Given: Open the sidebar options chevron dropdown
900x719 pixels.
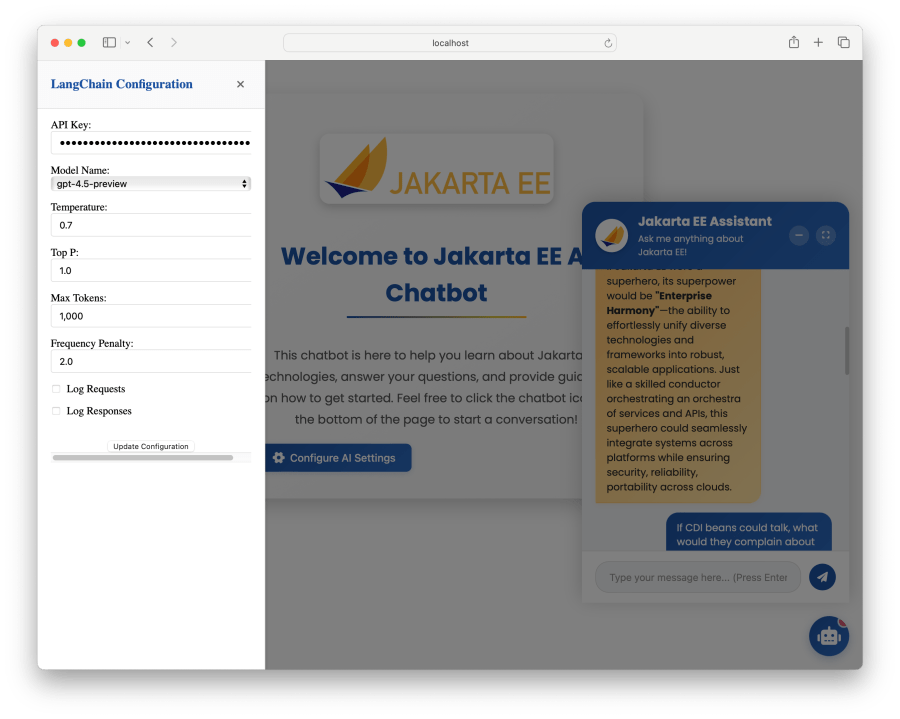Looking at the screenshot, I should (x=127, y=42).
